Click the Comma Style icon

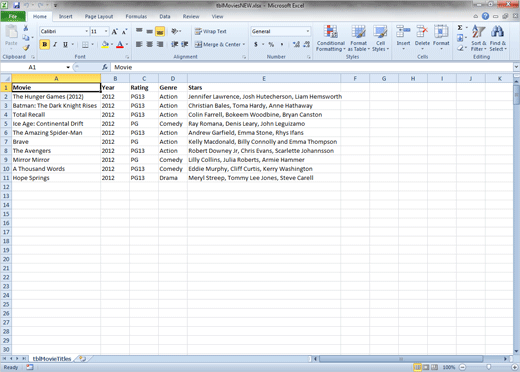point(282,44)
